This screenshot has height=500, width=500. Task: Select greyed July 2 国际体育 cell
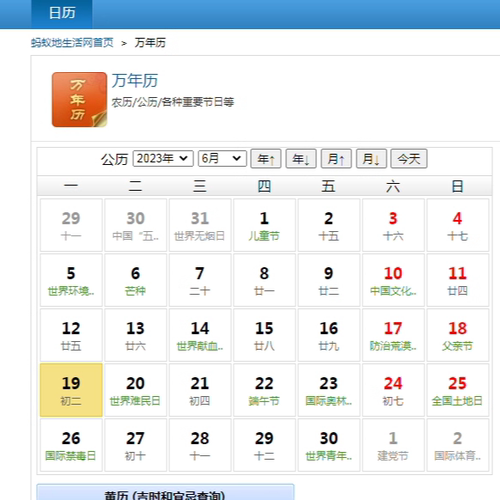tap(458, 445)
